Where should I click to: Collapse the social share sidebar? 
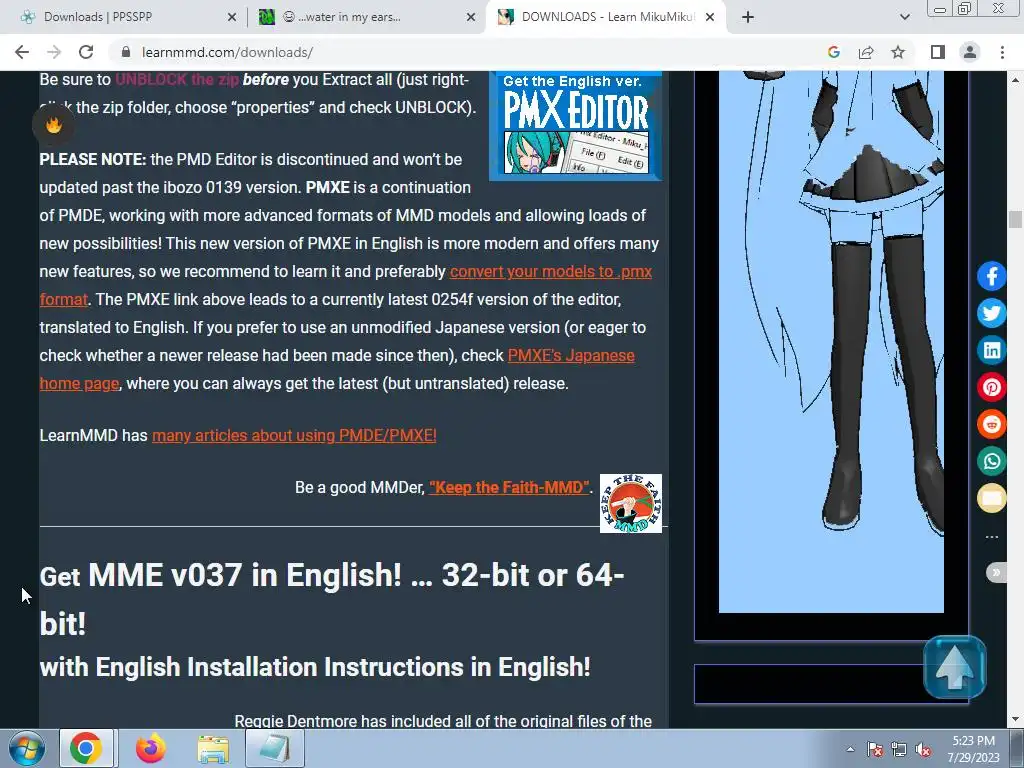click(x=996, y=573)
